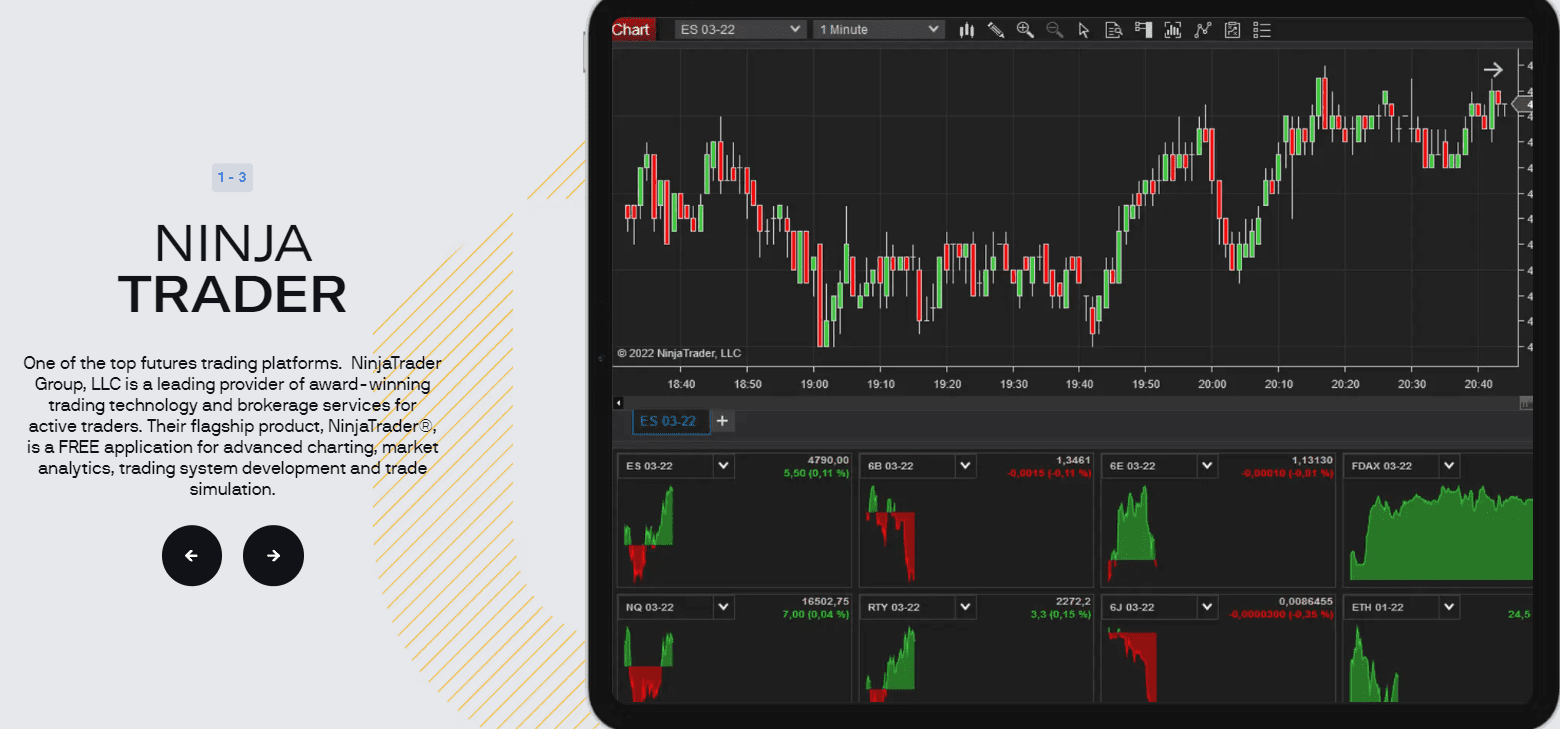This screenshot has height=729, width=1560.
Task: Open the ES 03-22 instrument dropdown
Action: point(740,29)
